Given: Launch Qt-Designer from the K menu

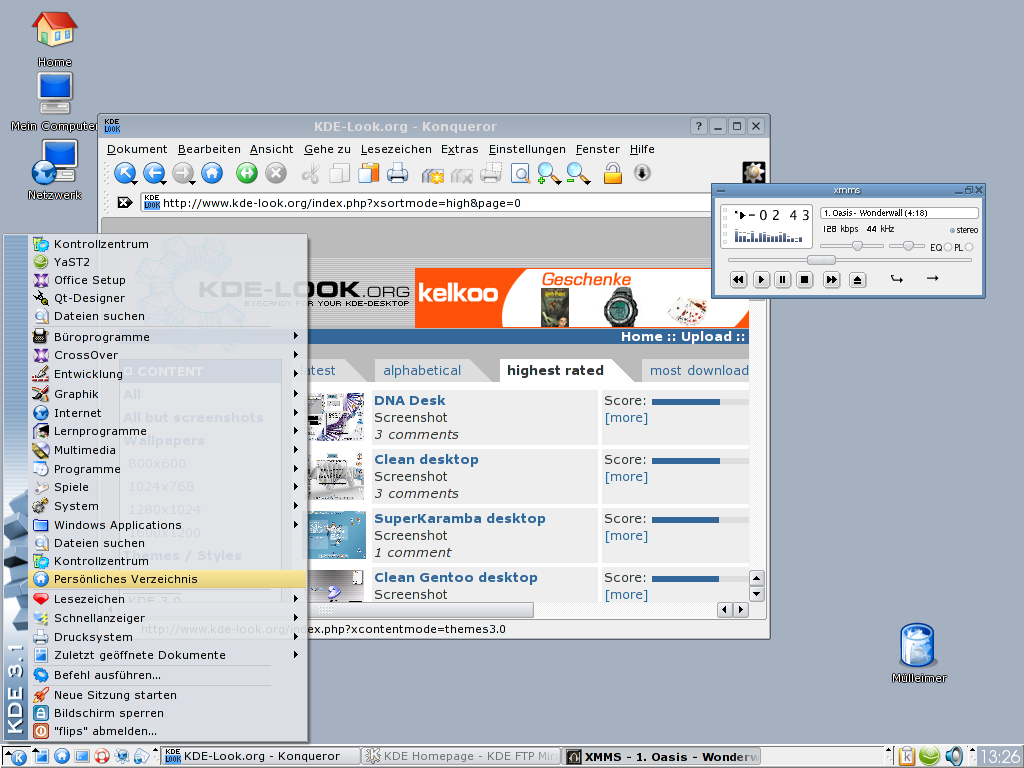Looking at the screenshot, I should point(168,298).
